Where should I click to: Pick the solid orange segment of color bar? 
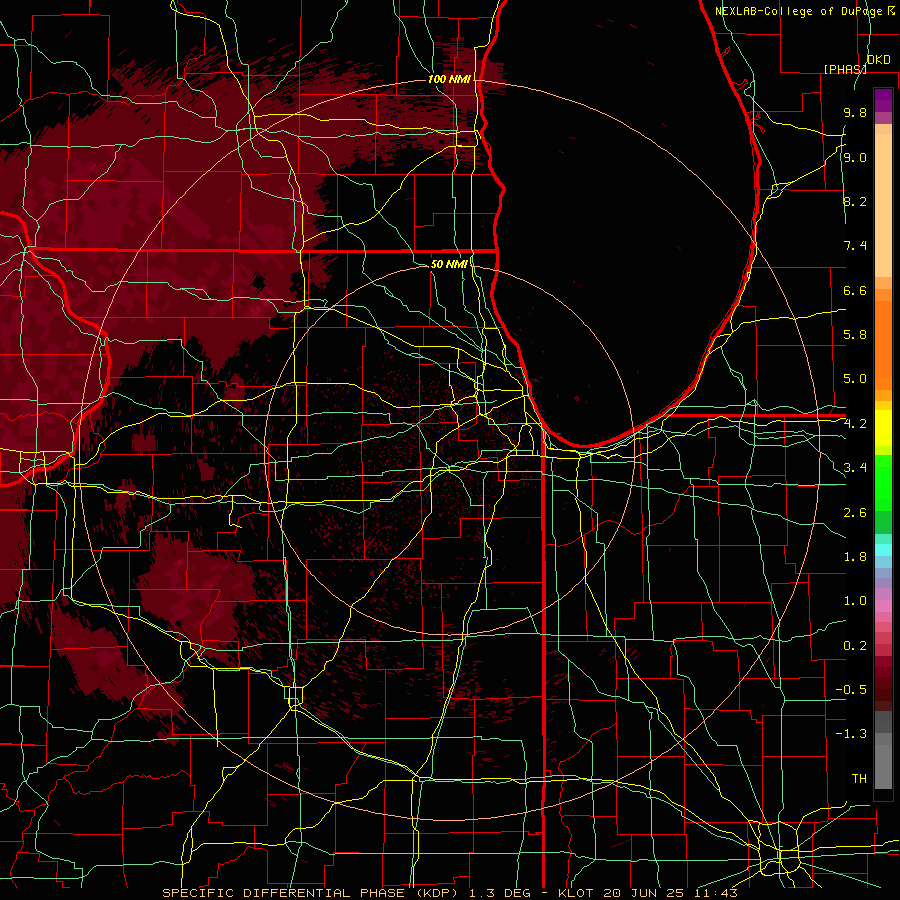[x=883, y=344]
